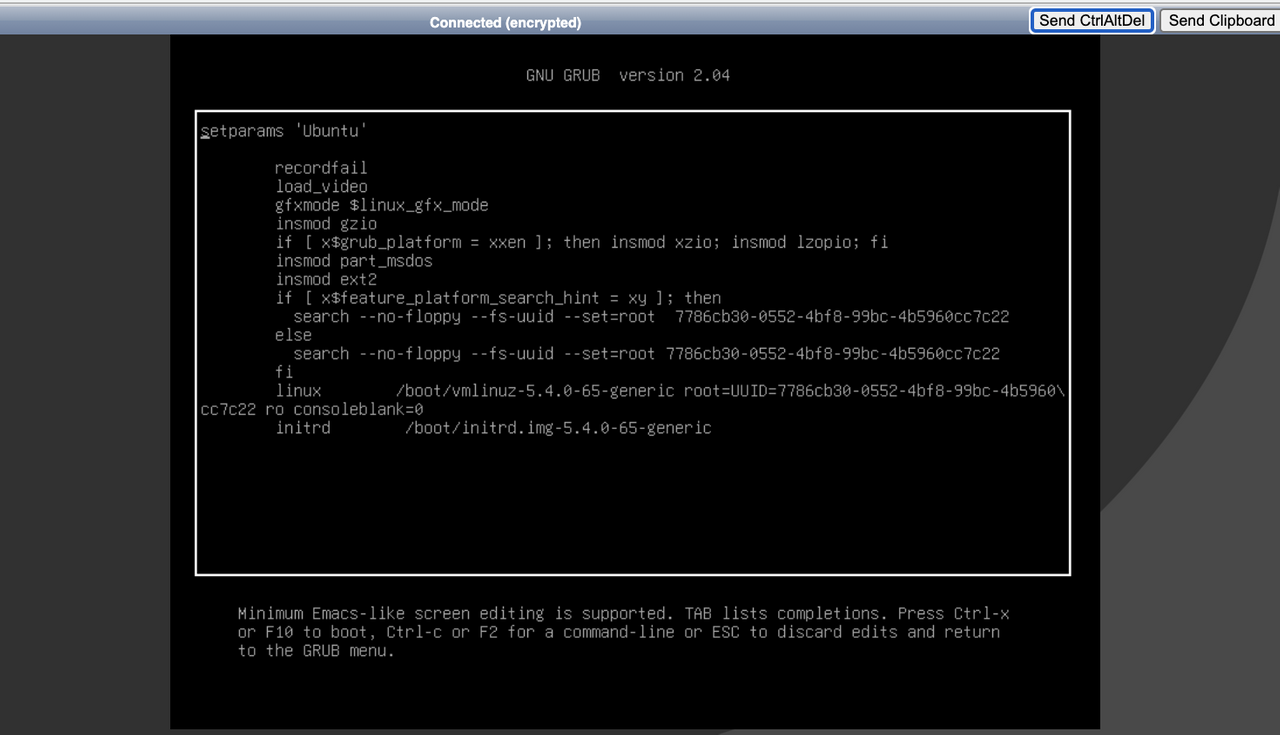Click the 'F10 to boot' help line
This screenshot has height=735, width=1280.
619,632
